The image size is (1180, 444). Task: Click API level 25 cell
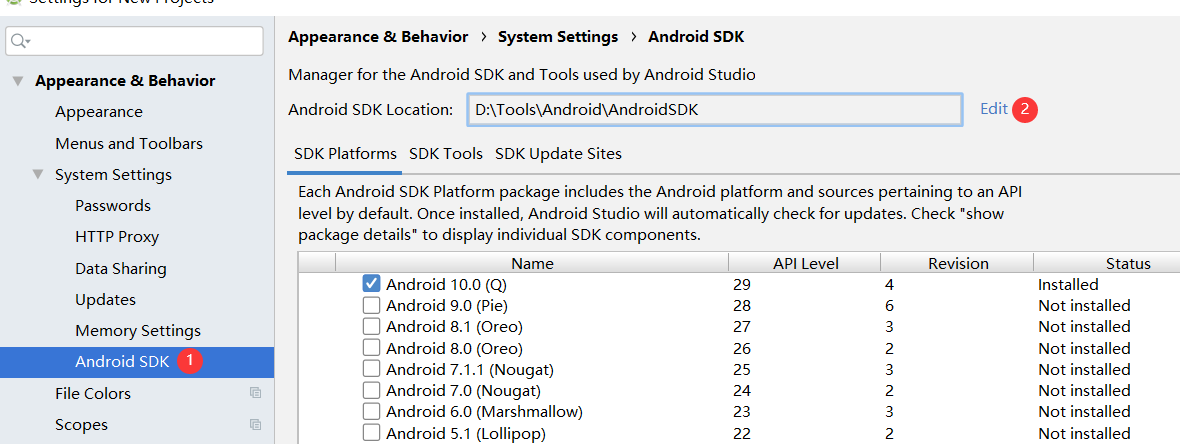point(741,369)
